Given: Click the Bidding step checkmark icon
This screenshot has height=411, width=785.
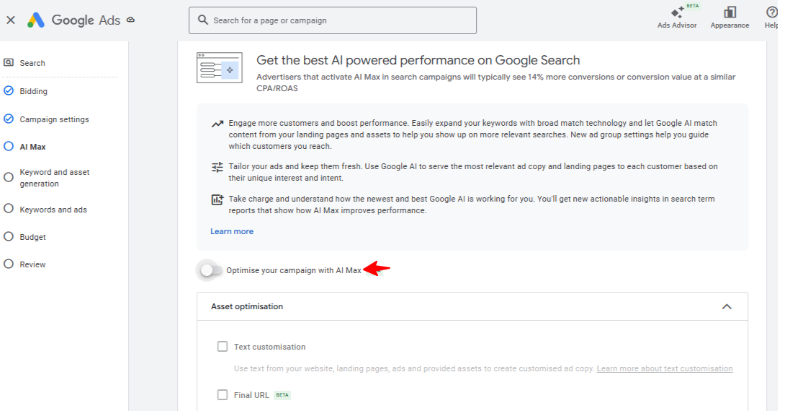Looking at the screenshot, I should point(9,91).
